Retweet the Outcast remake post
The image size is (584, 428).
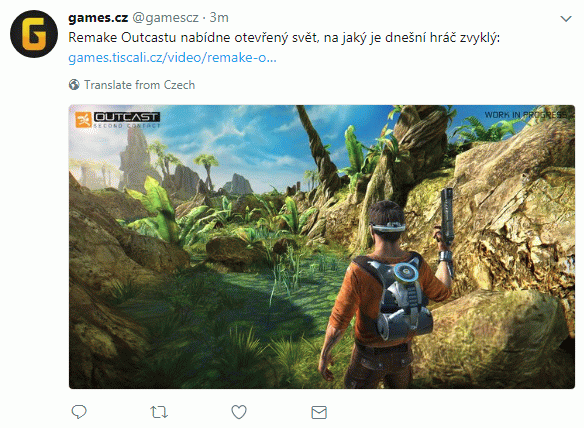159,412
